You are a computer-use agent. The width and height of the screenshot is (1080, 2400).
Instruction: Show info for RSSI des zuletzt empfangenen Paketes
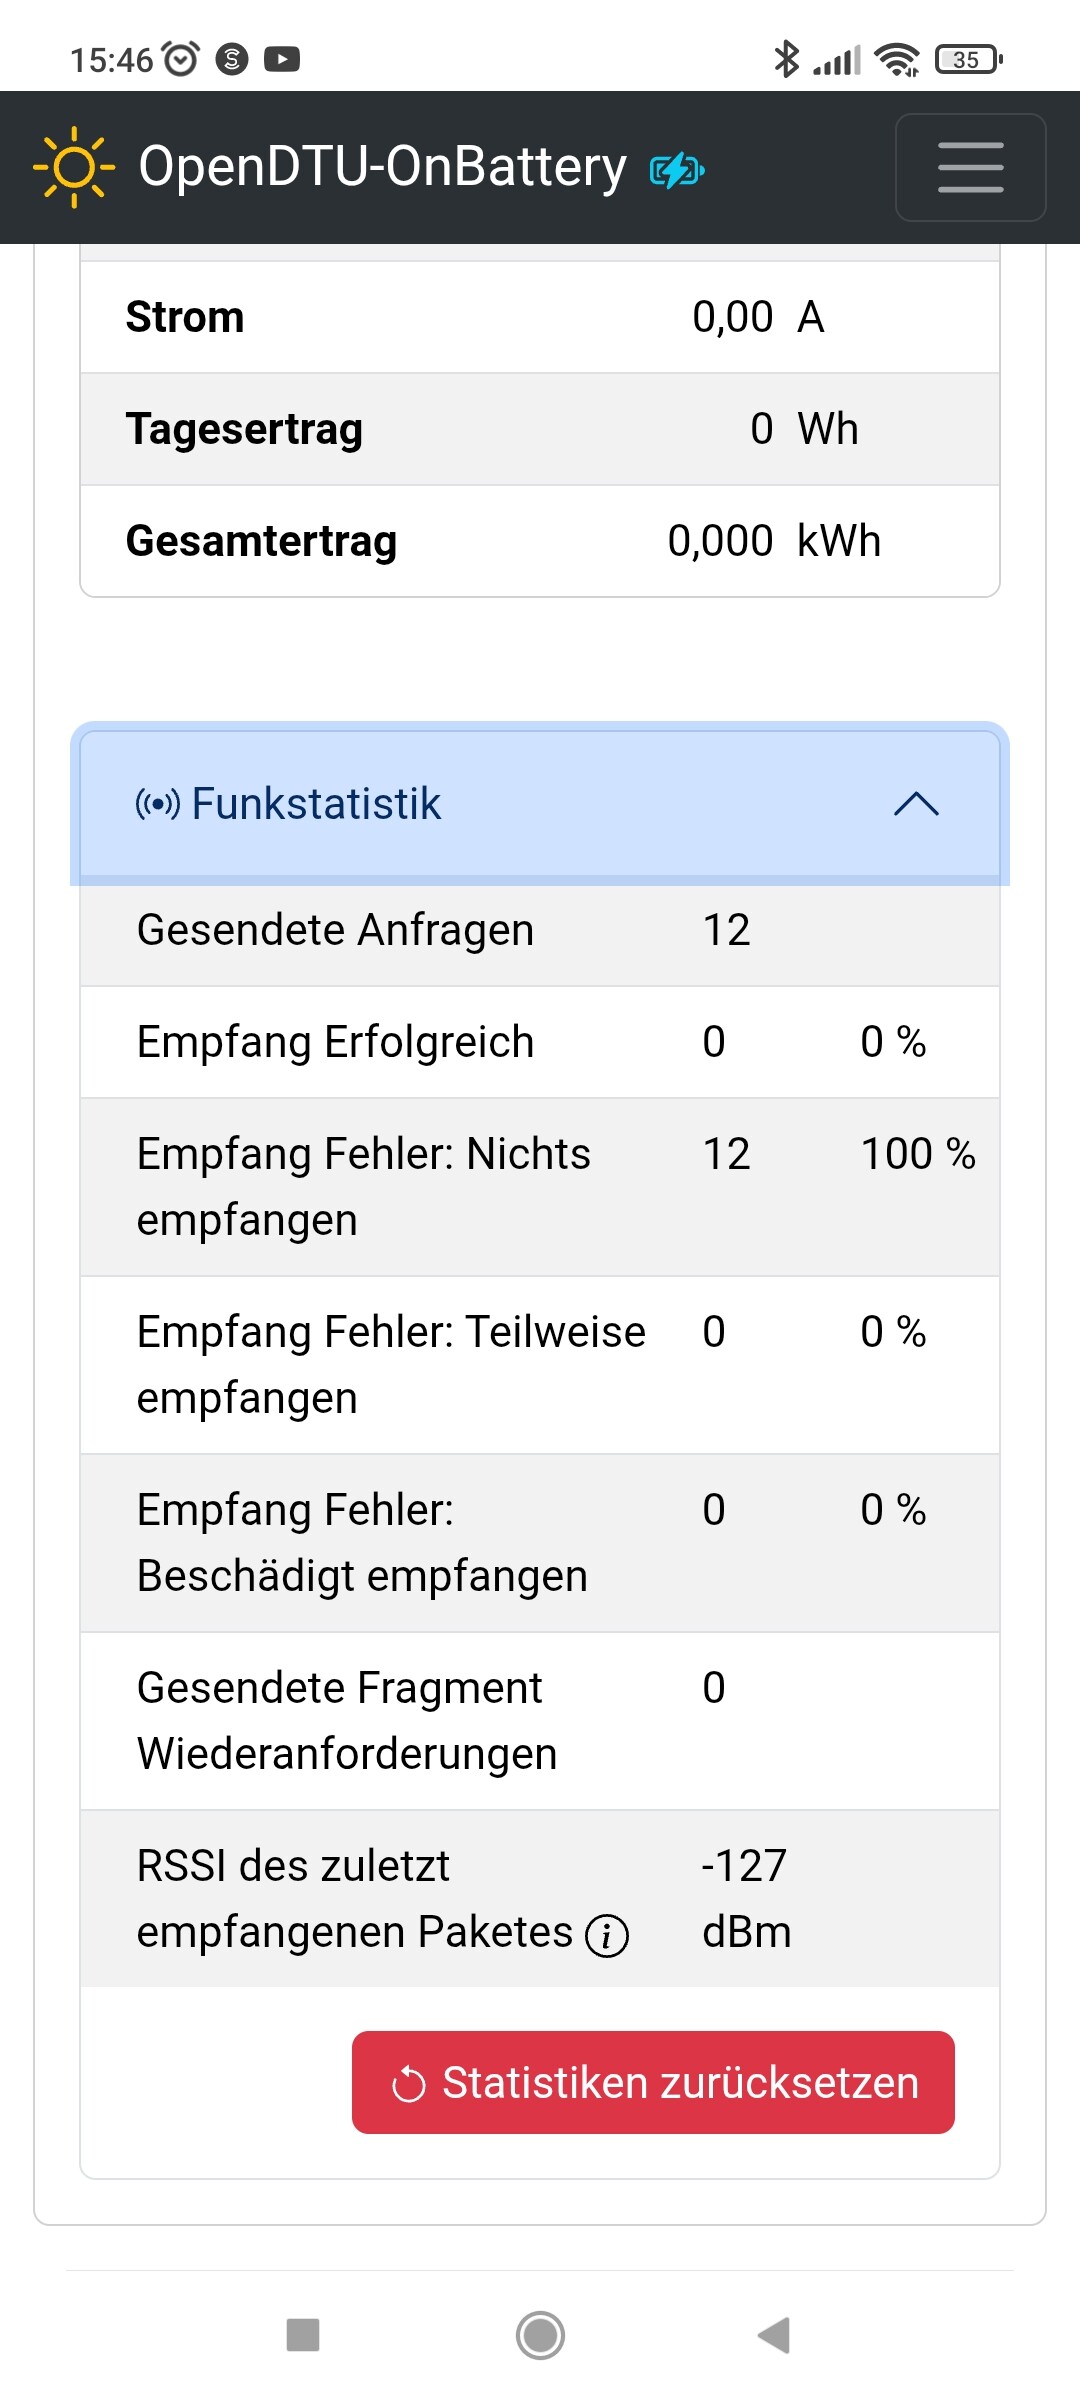tap(607, 1935)
